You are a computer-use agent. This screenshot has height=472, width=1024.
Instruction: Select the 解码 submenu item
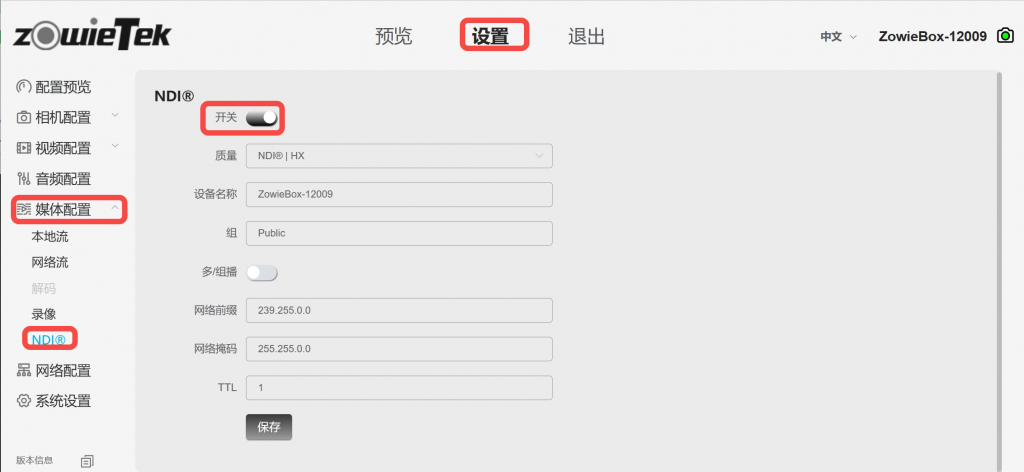tap(44, 289)
